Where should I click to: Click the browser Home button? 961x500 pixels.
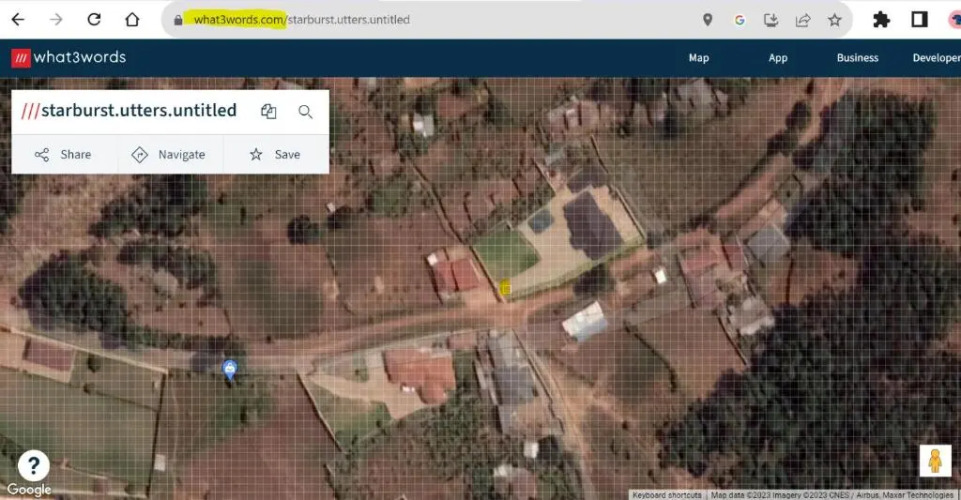(x=132, y=19)
